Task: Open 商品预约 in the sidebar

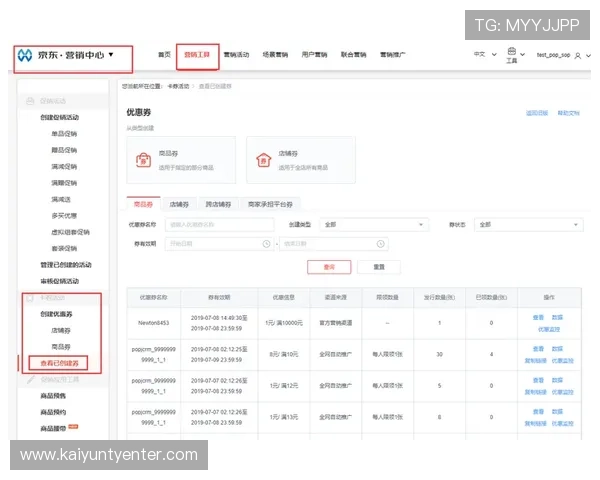Action: [x=53, y=413]
